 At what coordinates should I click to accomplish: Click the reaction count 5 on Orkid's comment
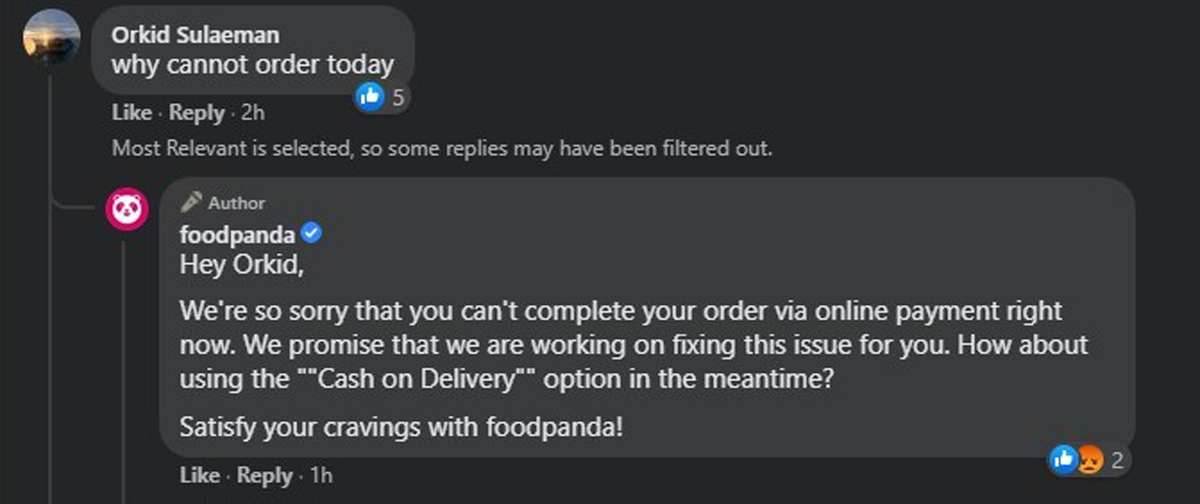[397, 97]
